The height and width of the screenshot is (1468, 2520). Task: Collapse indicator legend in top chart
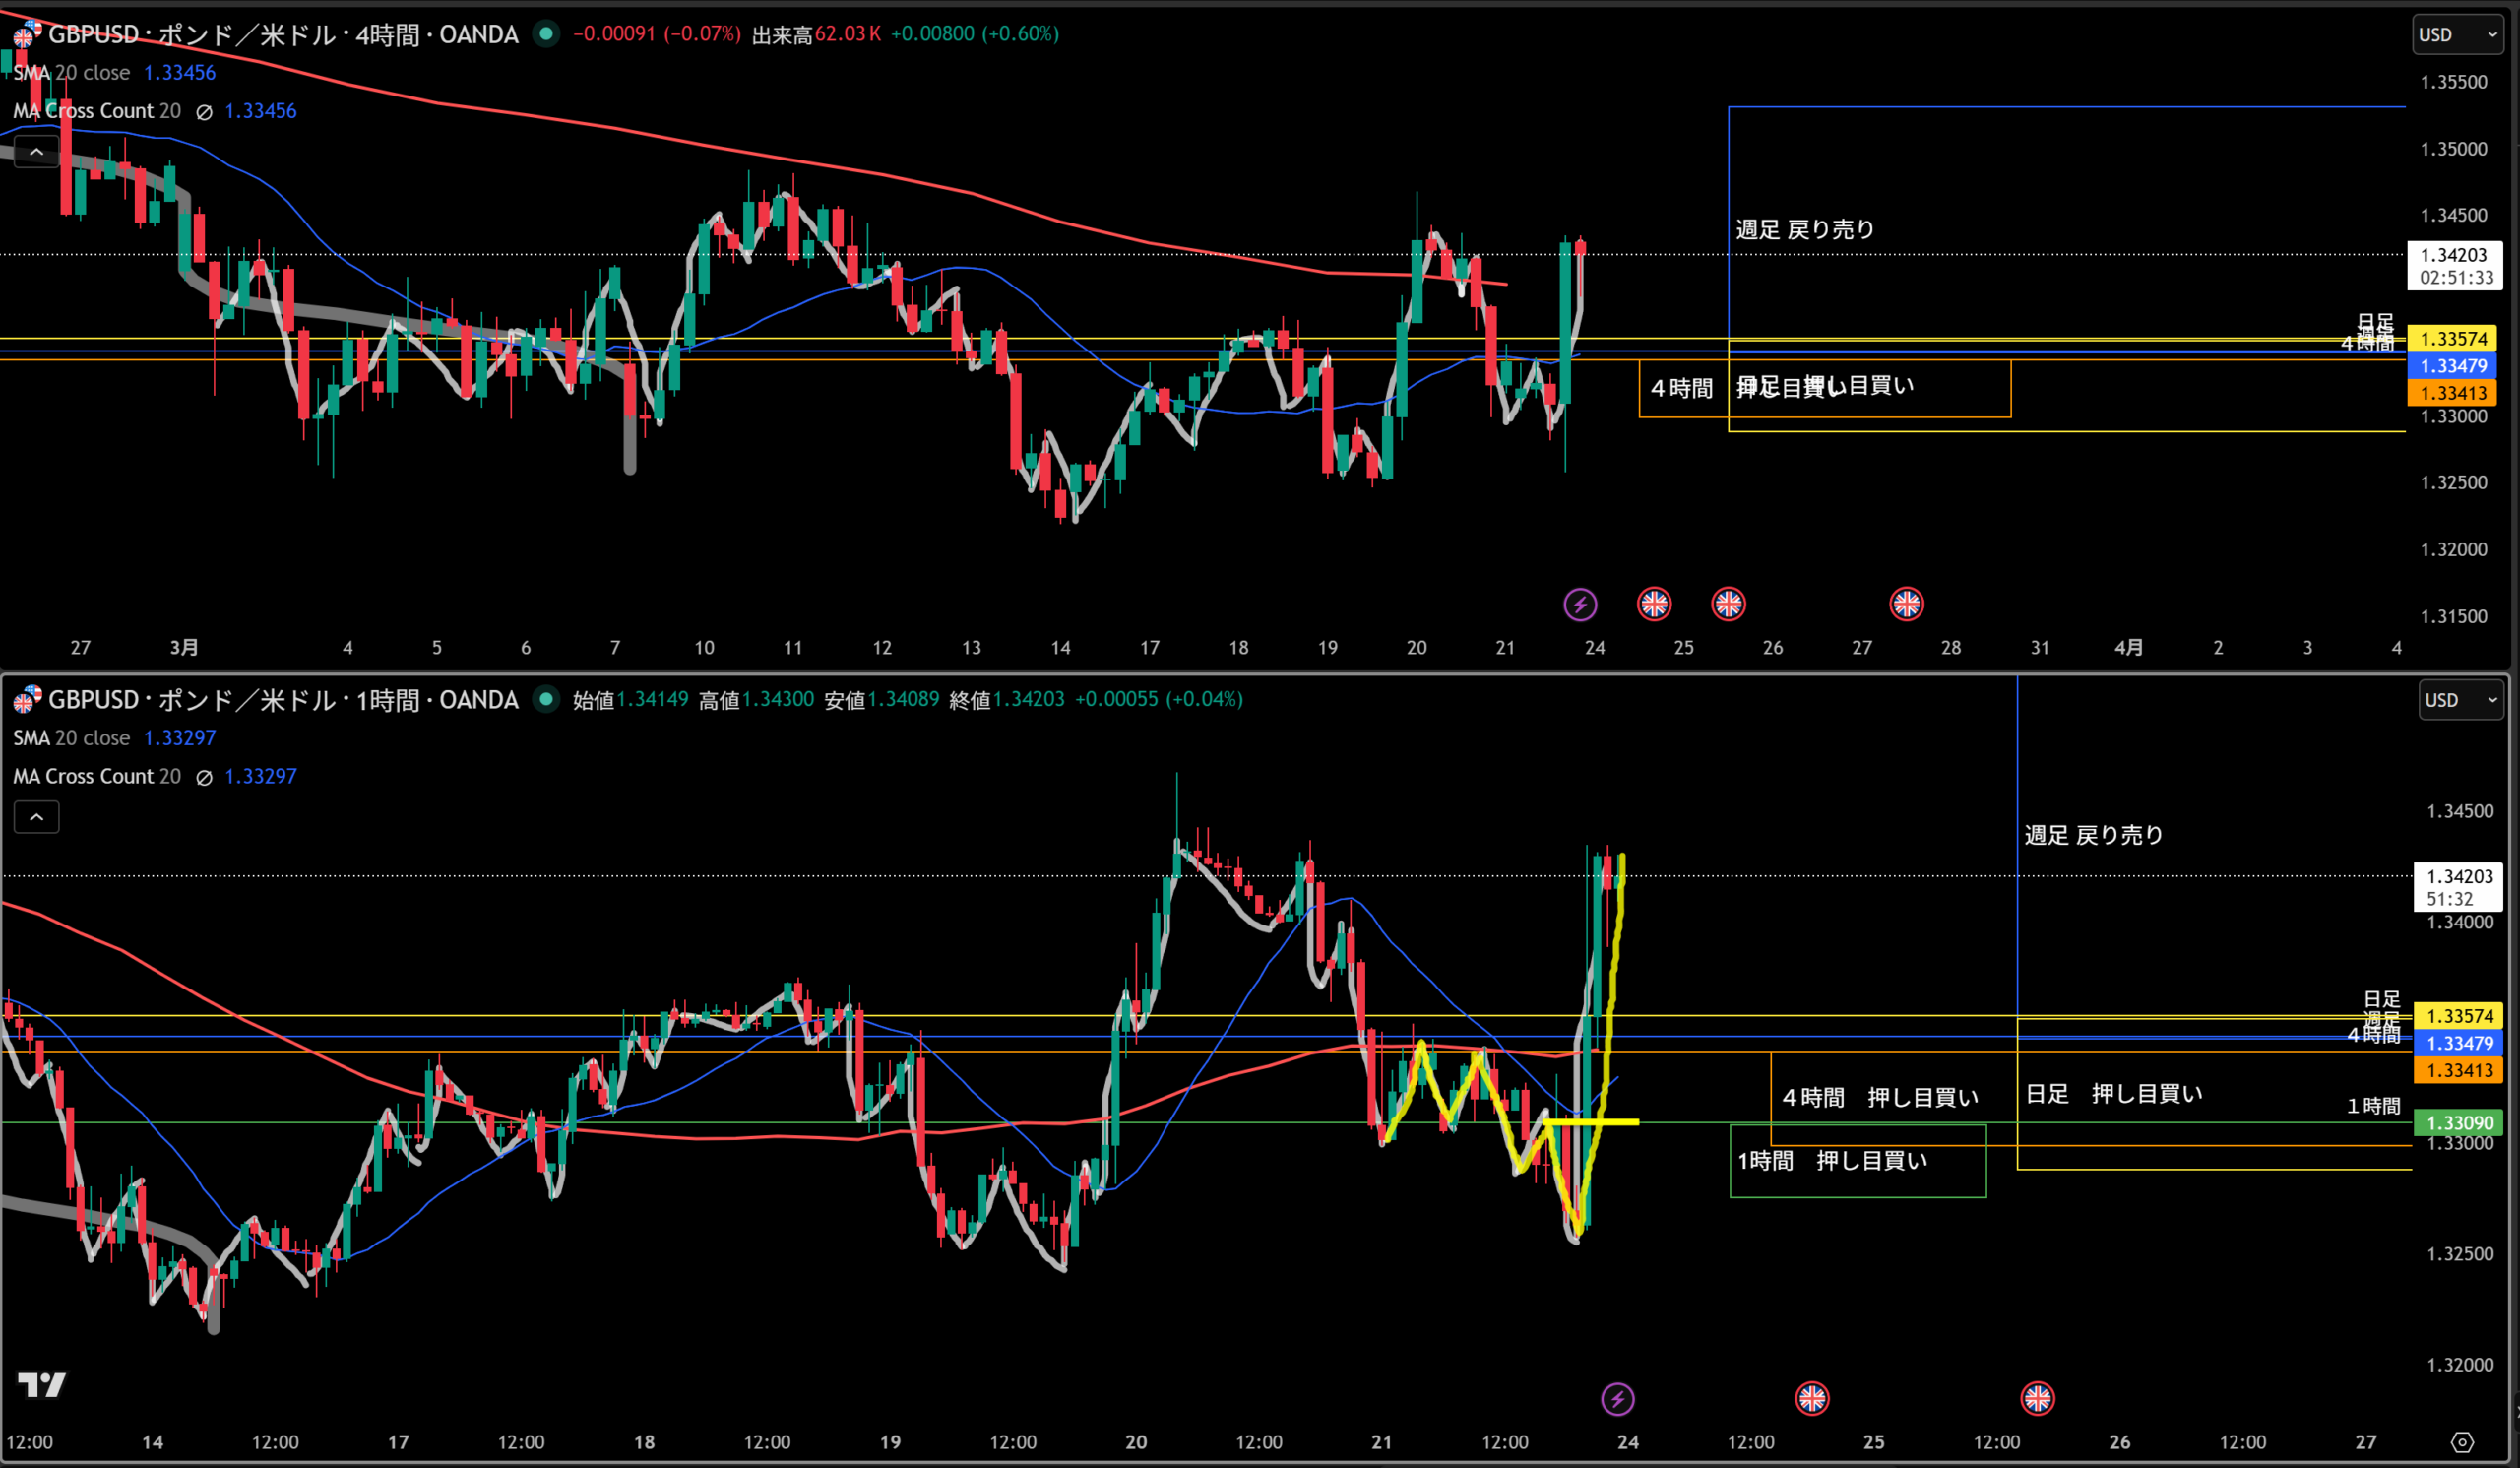pyautogui.click(x=36, y=152)
